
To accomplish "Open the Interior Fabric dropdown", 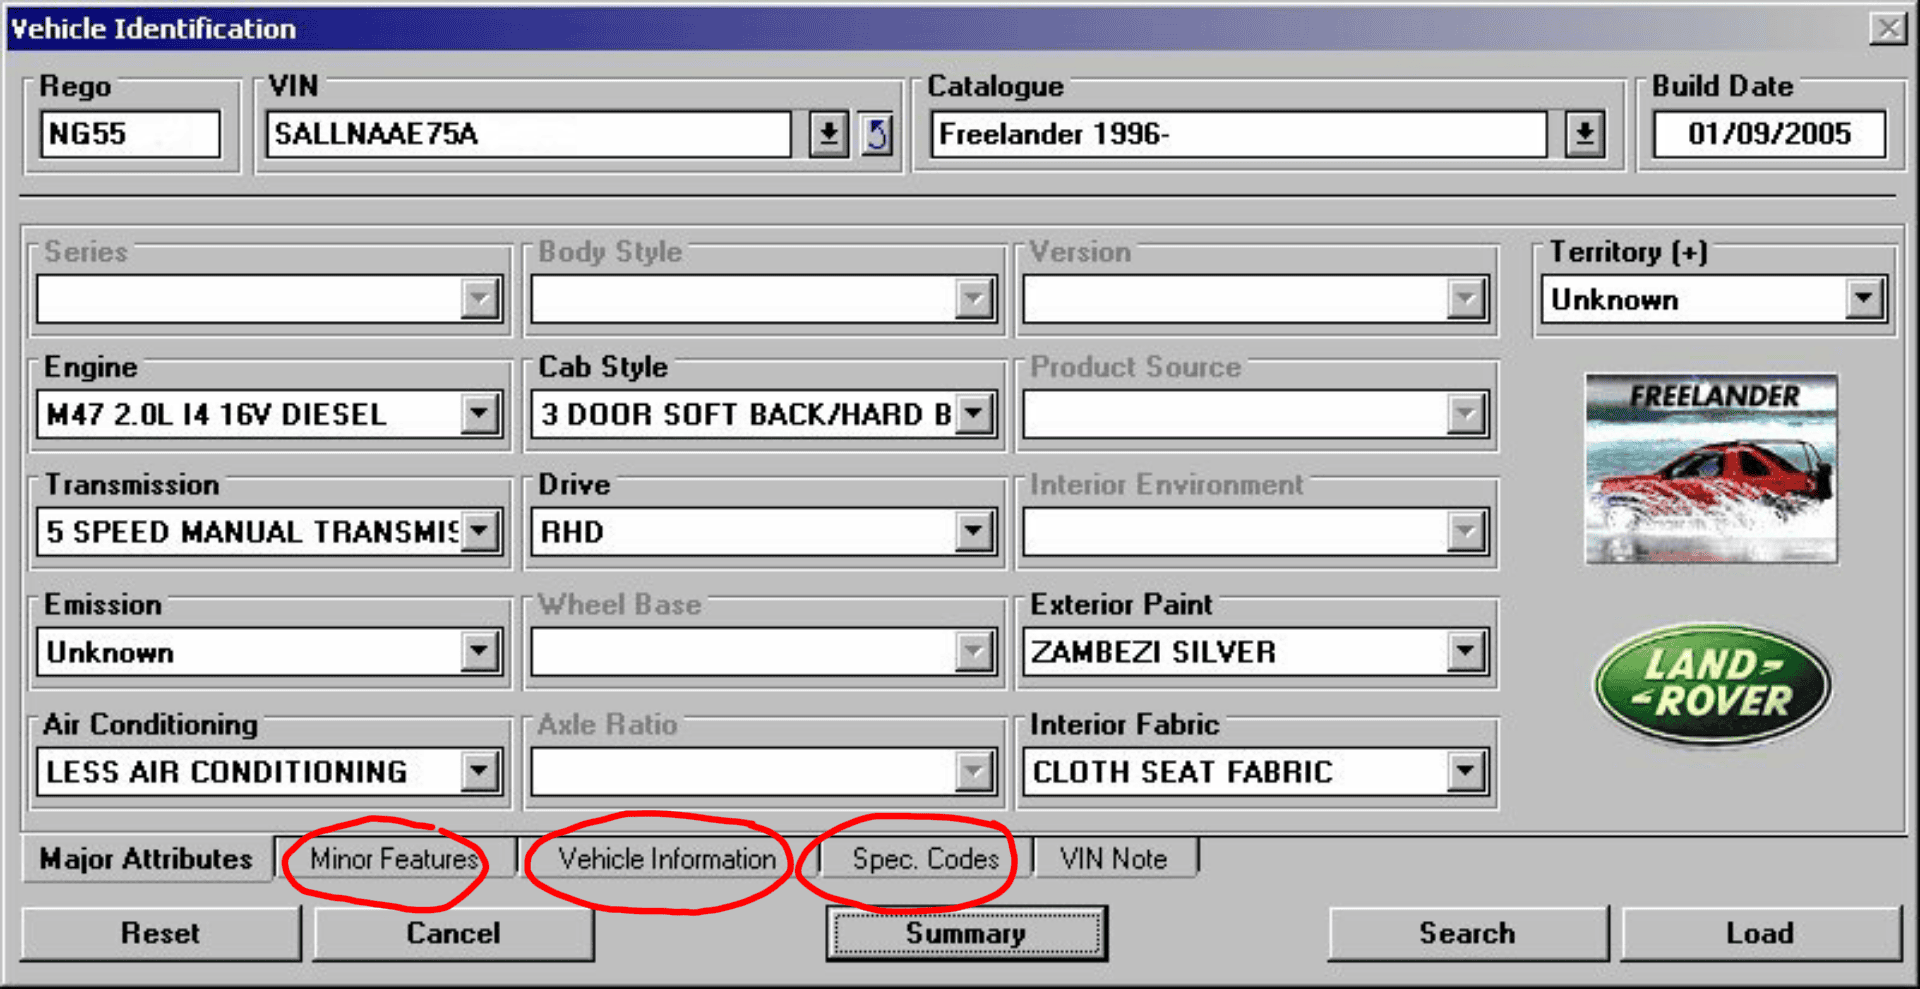I will [1465, 771].
